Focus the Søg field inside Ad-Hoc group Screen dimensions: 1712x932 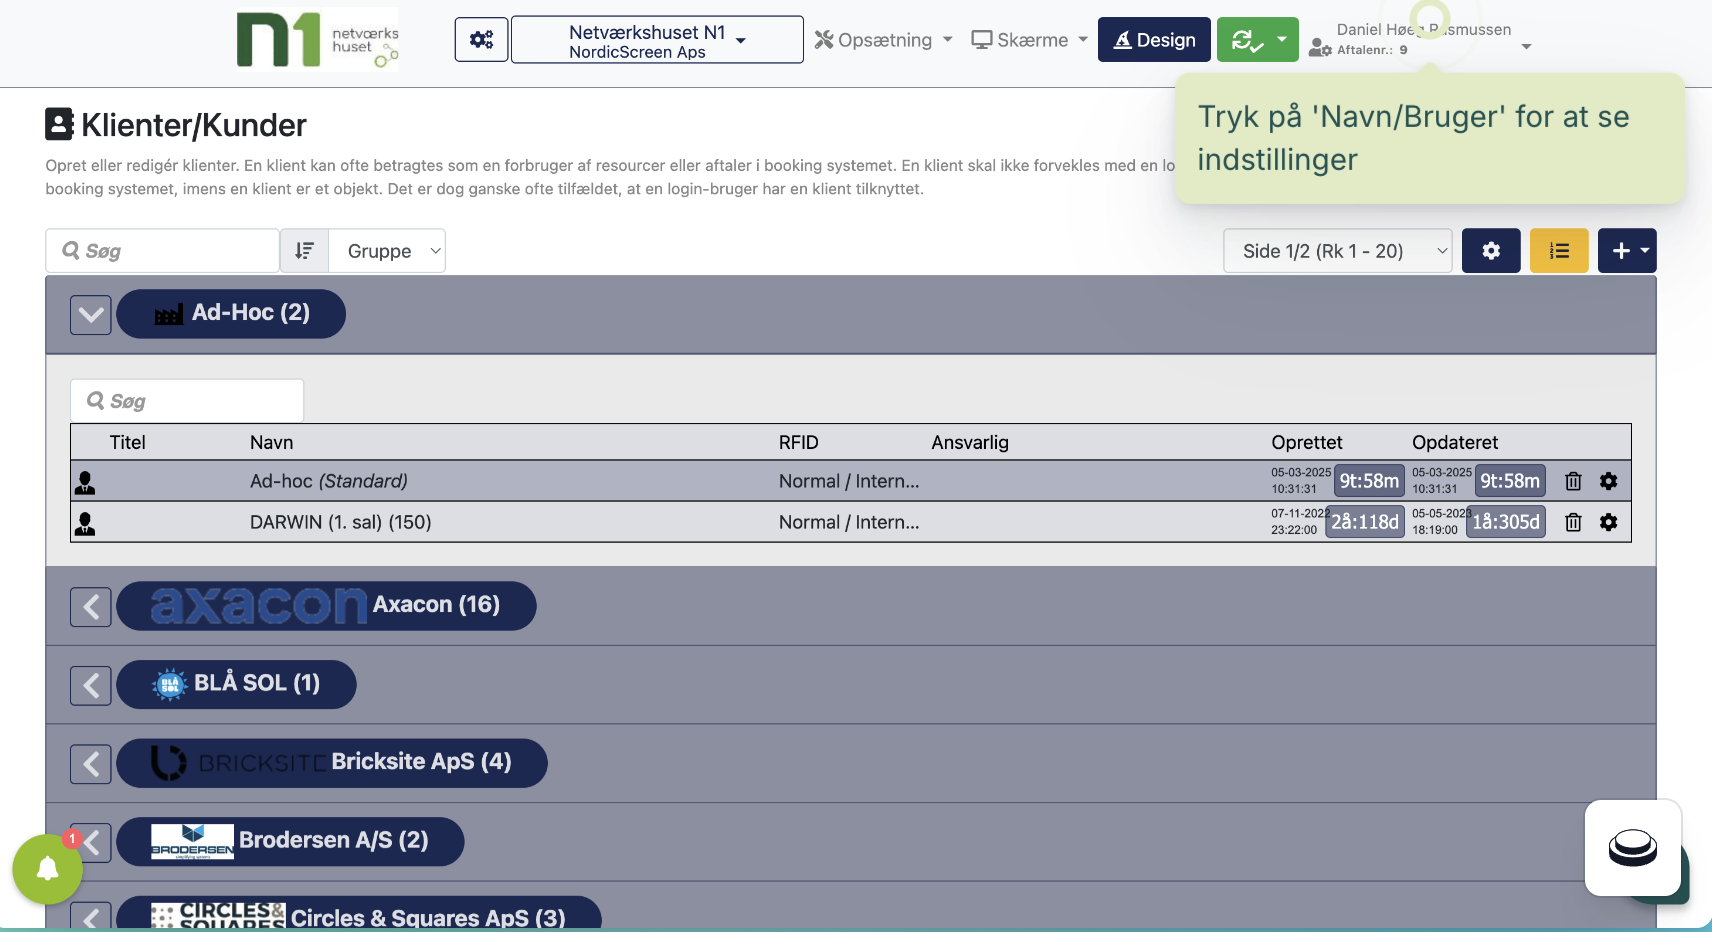[187, 401]
